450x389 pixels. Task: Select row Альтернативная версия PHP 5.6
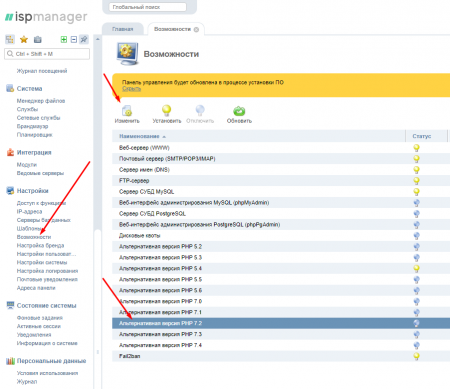click(281, 290)
